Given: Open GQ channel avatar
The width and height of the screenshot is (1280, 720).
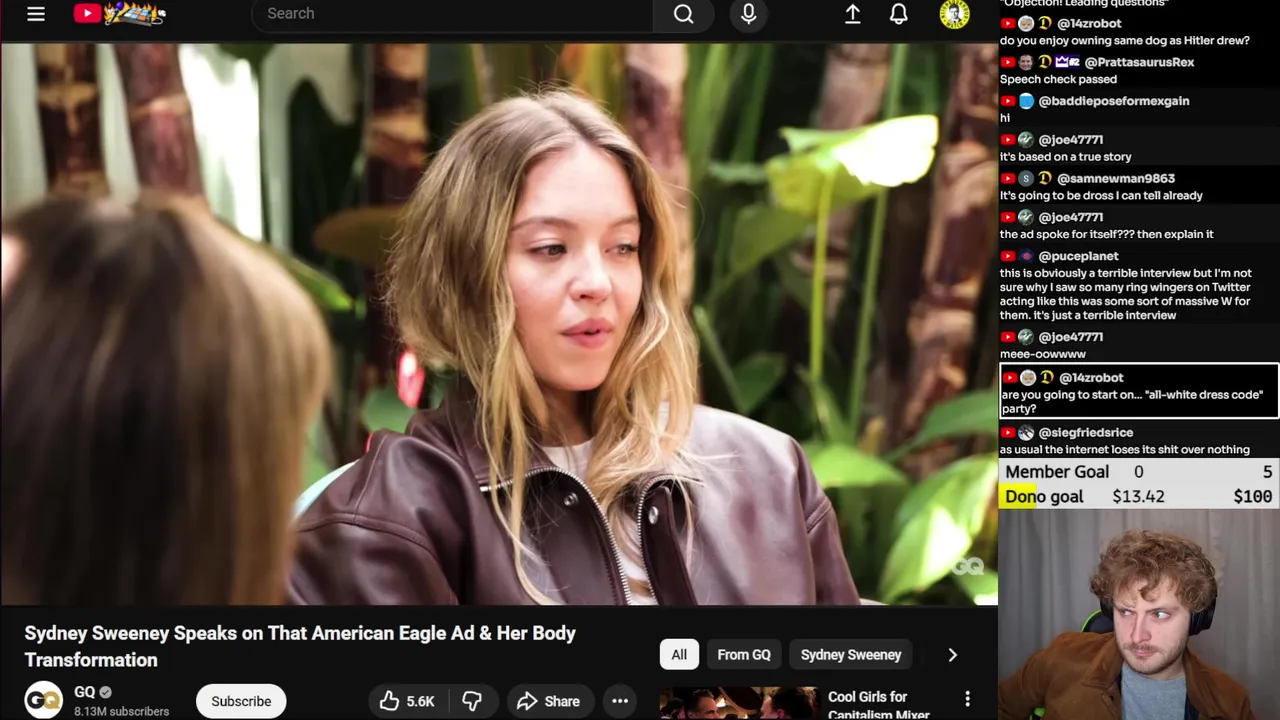Looking at the screenshot, I should (x=43, y=700).
